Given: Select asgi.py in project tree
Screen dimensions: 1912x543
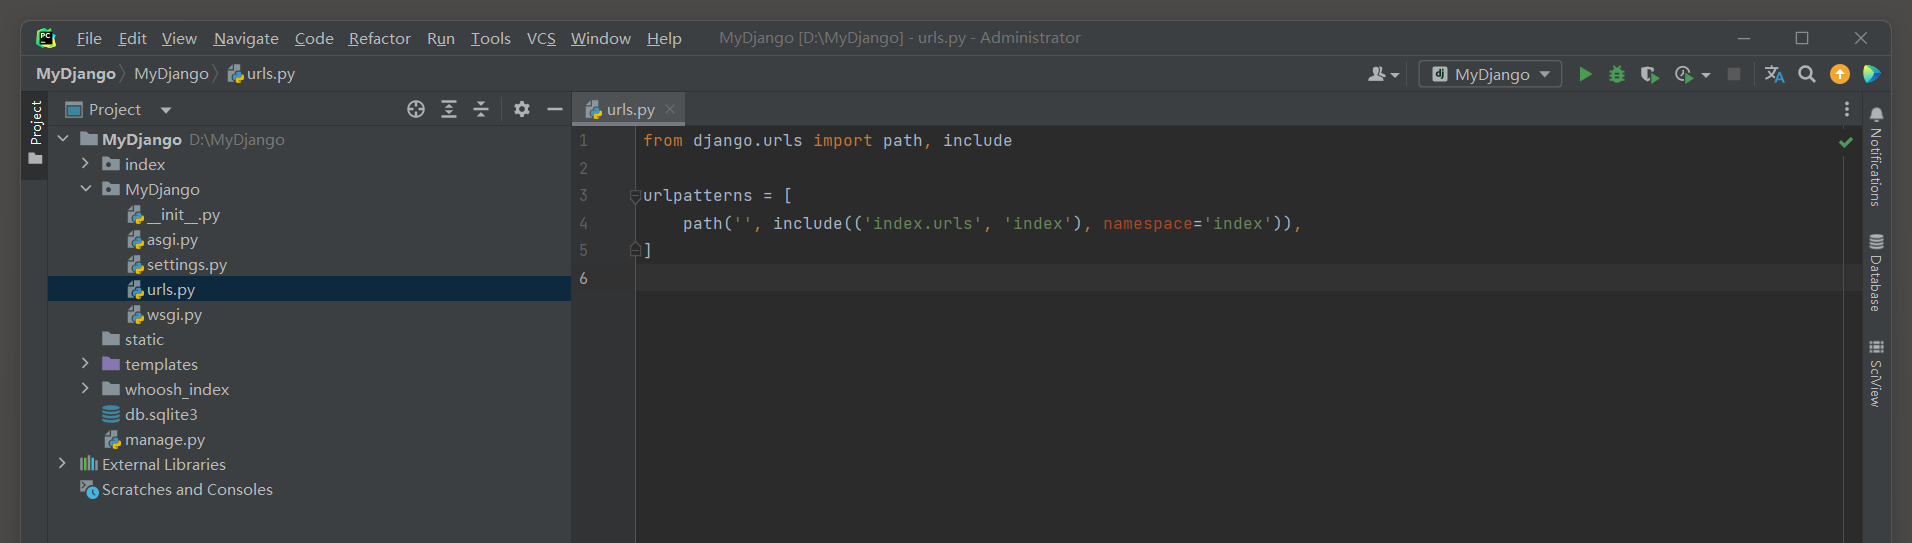Looking at the screenshot, I should 163,239.
